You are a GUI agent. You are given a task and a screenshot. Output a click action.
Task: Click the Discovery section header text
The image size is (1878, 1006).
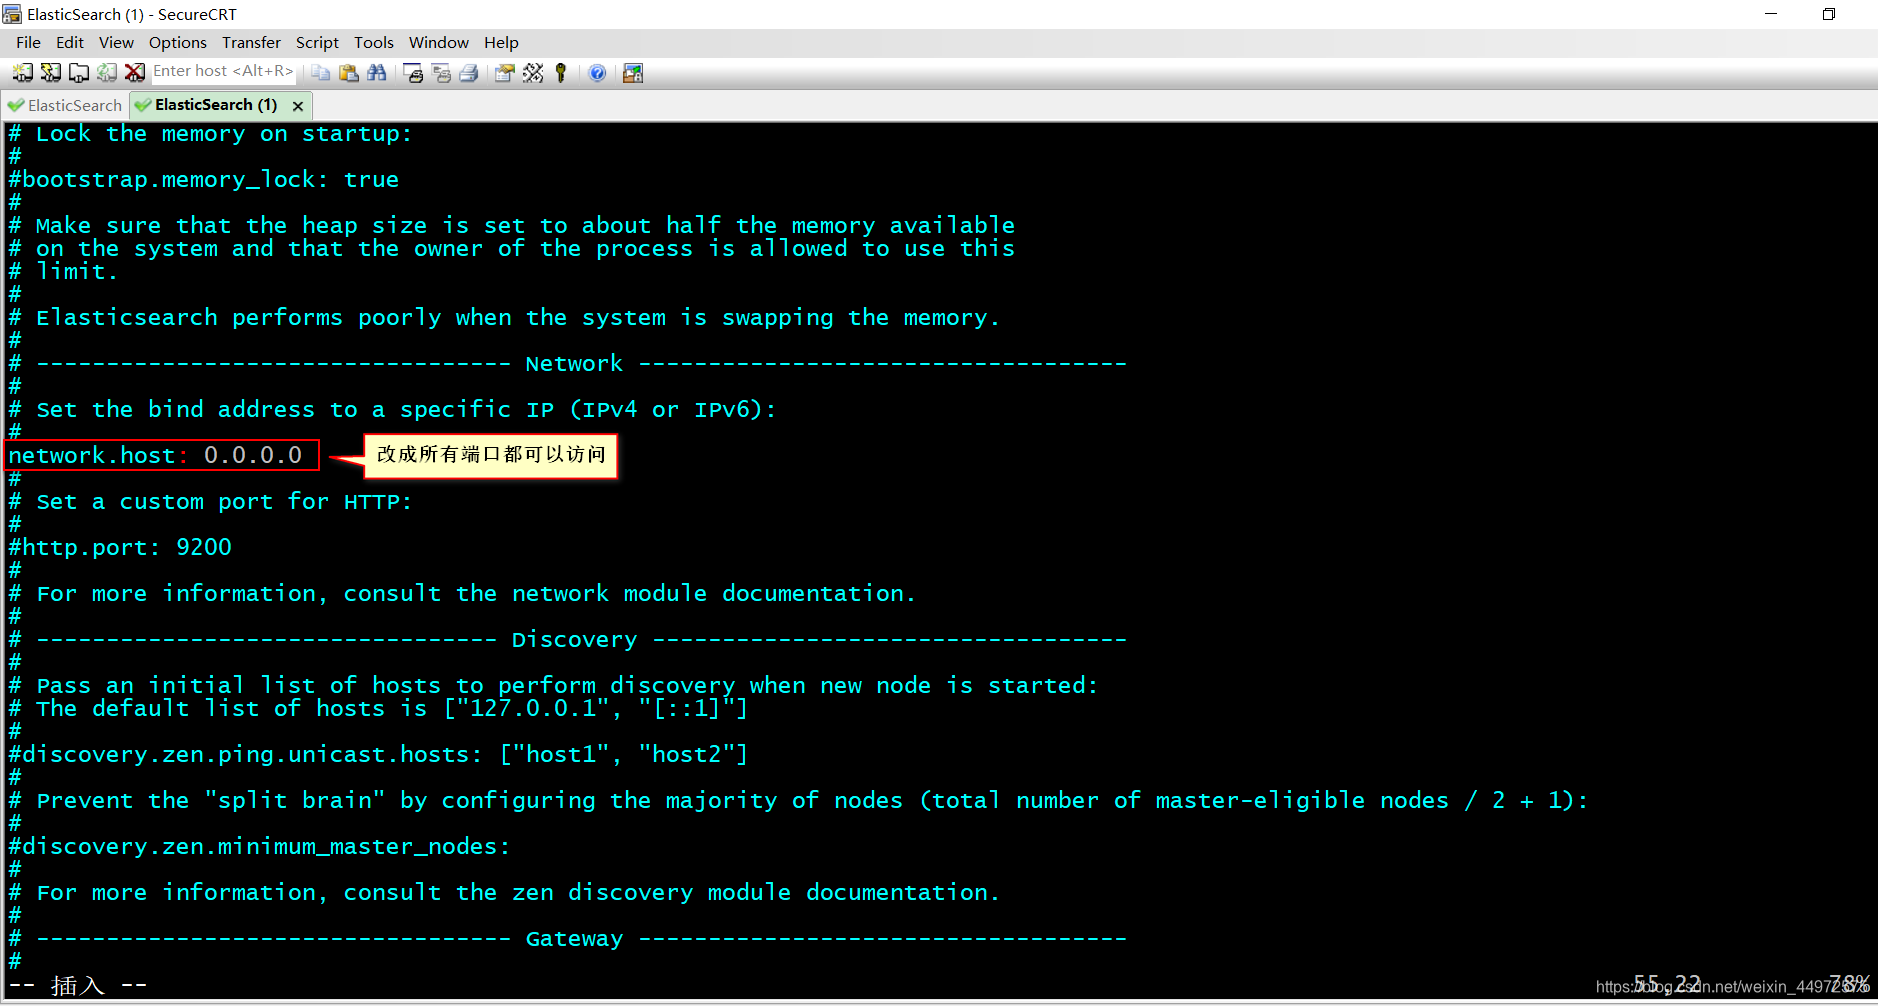click(574, 640)
